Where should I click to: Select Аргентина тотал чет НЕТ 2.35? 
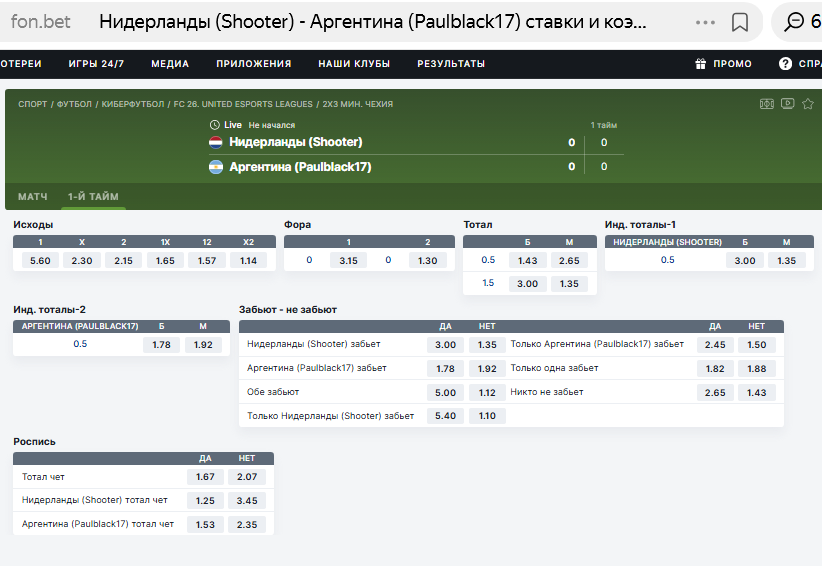pos(247,525)
